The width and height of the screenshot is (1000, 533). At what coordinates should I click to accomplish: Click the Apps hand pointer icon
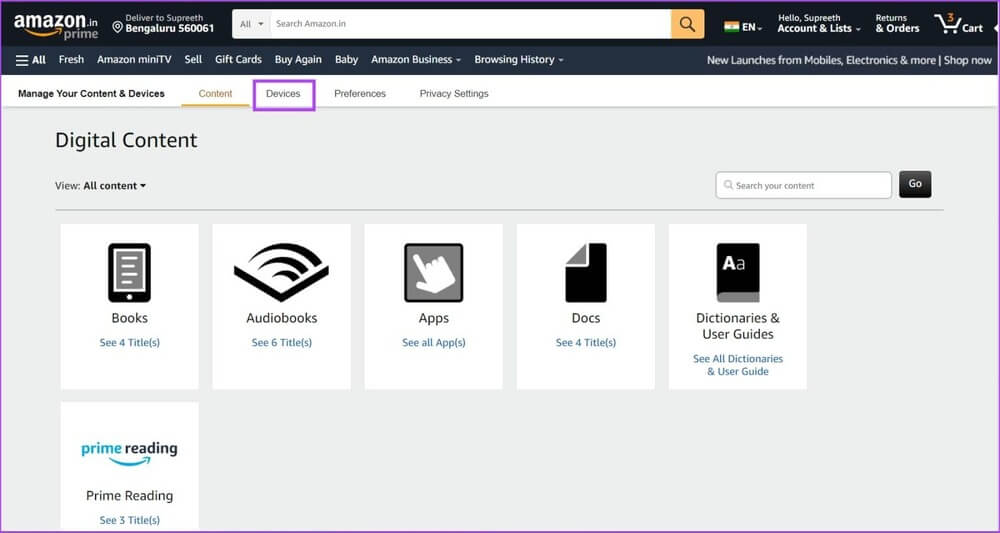tap(434, 272)
